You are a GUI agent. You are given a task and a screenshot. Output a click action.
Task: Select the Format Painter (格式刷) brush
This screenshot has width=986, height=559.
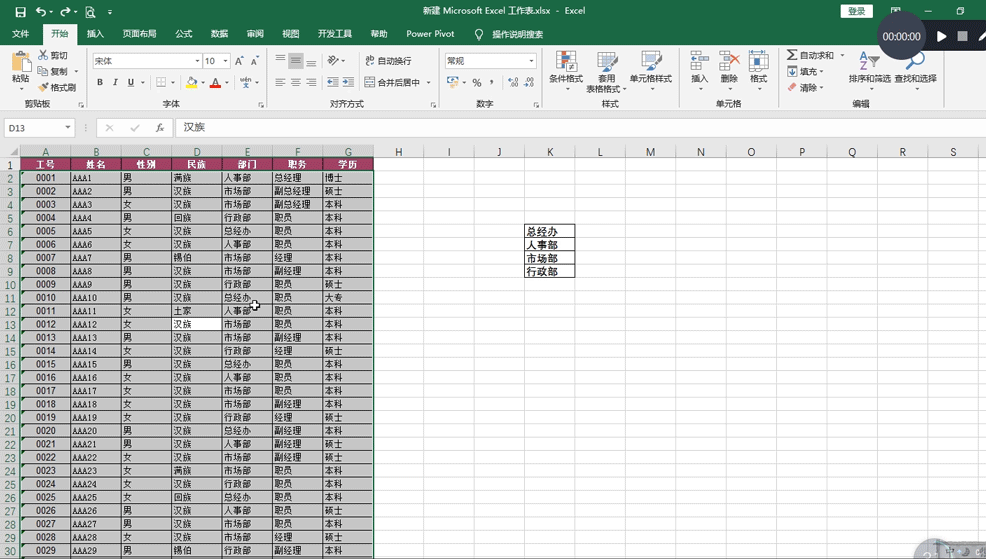click(43, 87)
